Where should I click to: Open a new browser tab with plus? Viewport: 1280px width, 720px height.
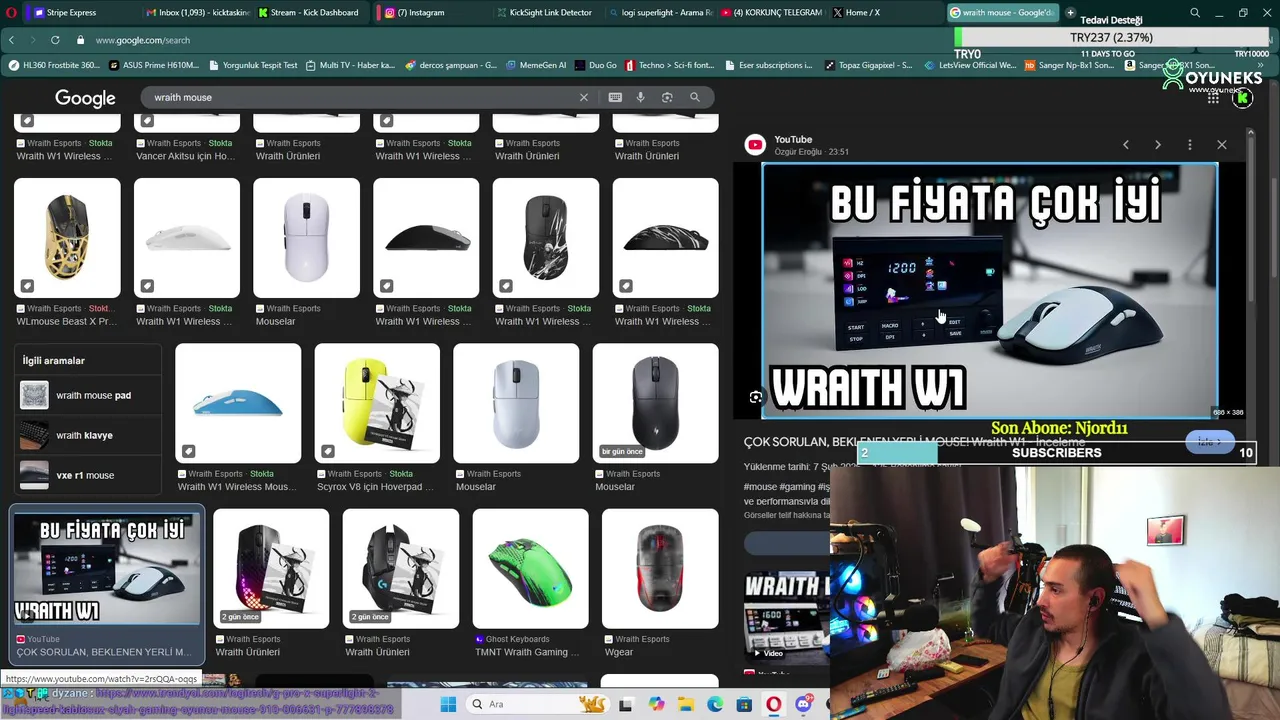[x=1070, y=12]
